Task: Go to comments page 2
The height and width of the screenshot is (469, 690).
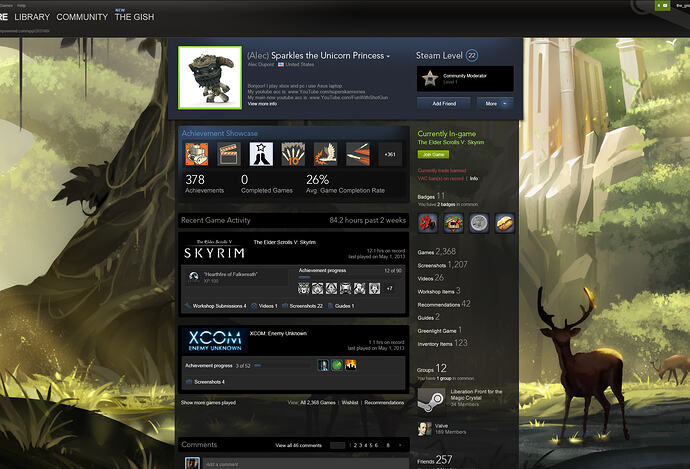Action: [x=355, y=445]
